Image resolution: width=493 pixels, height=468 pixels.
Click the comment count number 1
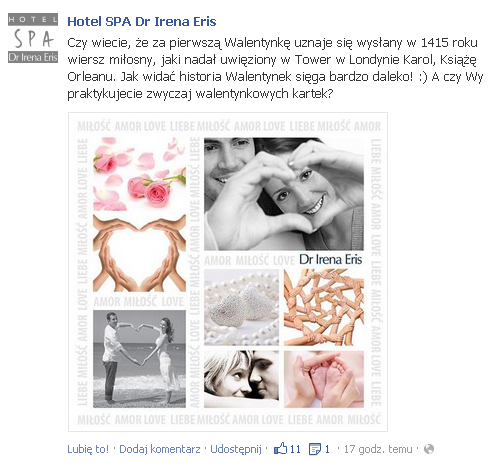pyautogui.click(x=327, y=449)
